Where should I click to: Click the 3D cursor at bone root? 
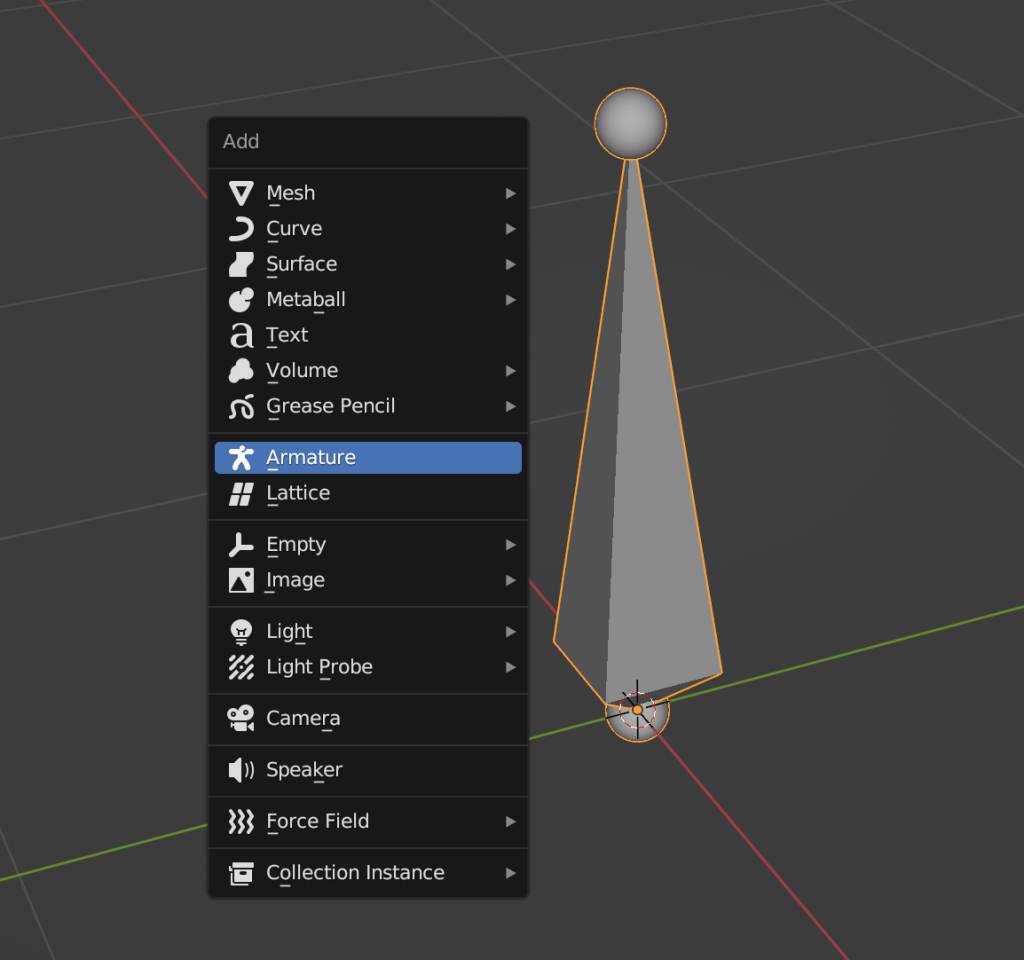637,710
